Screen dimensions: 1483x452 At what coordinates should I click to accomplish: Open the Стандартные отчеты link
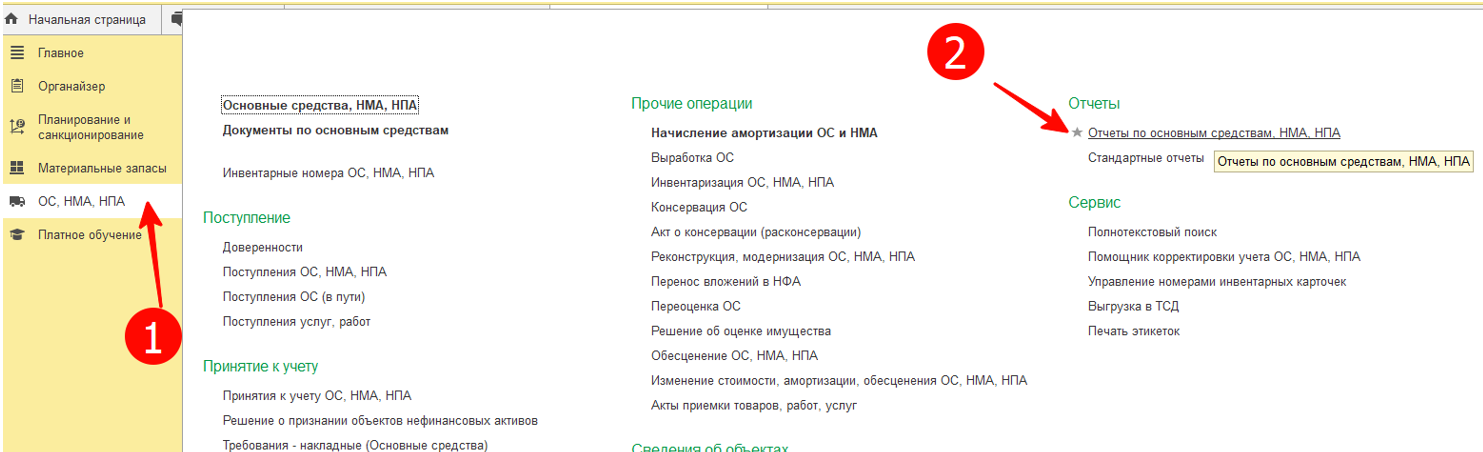click(x=1145, y=158)
